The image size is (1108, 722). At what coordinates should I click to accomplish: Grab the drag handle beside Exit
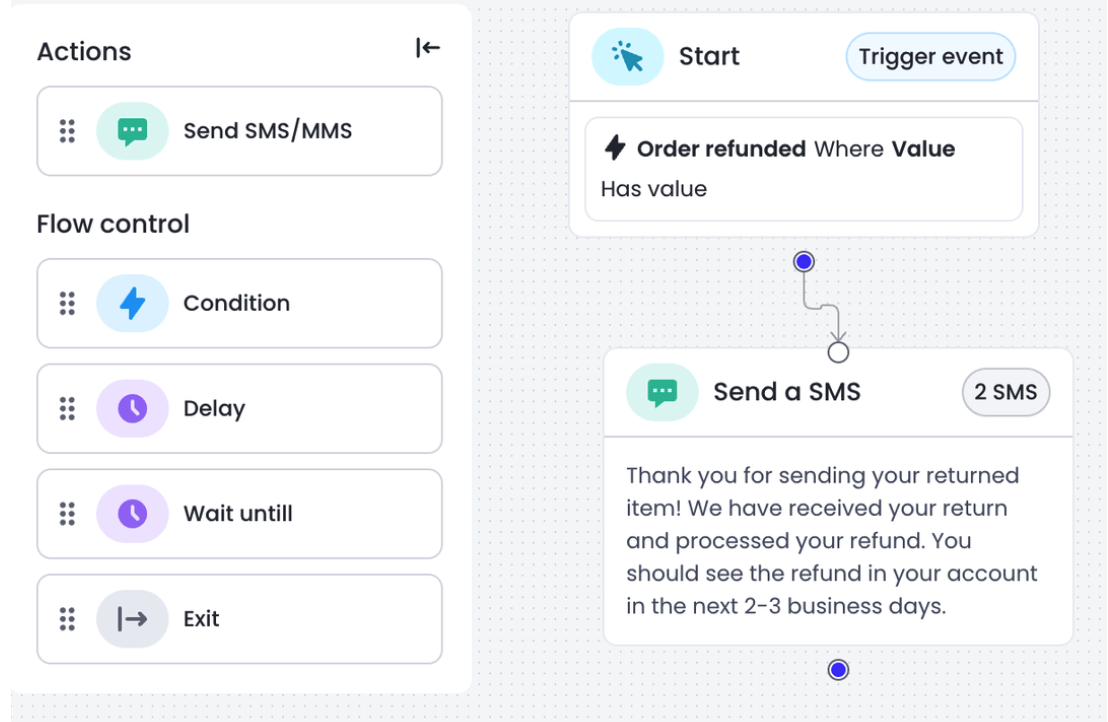67,619
